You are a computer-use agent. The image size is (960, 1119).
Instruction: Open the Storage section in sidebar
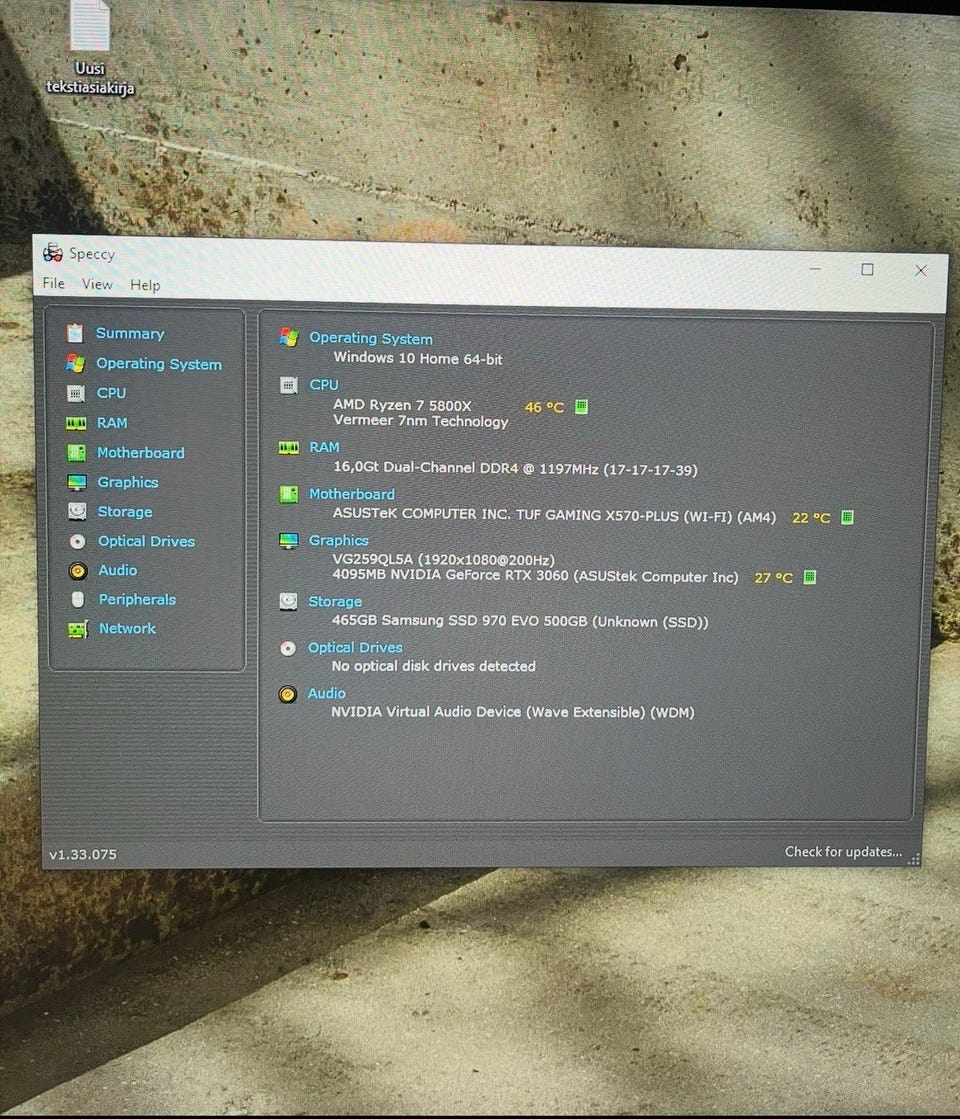point(125,512)
